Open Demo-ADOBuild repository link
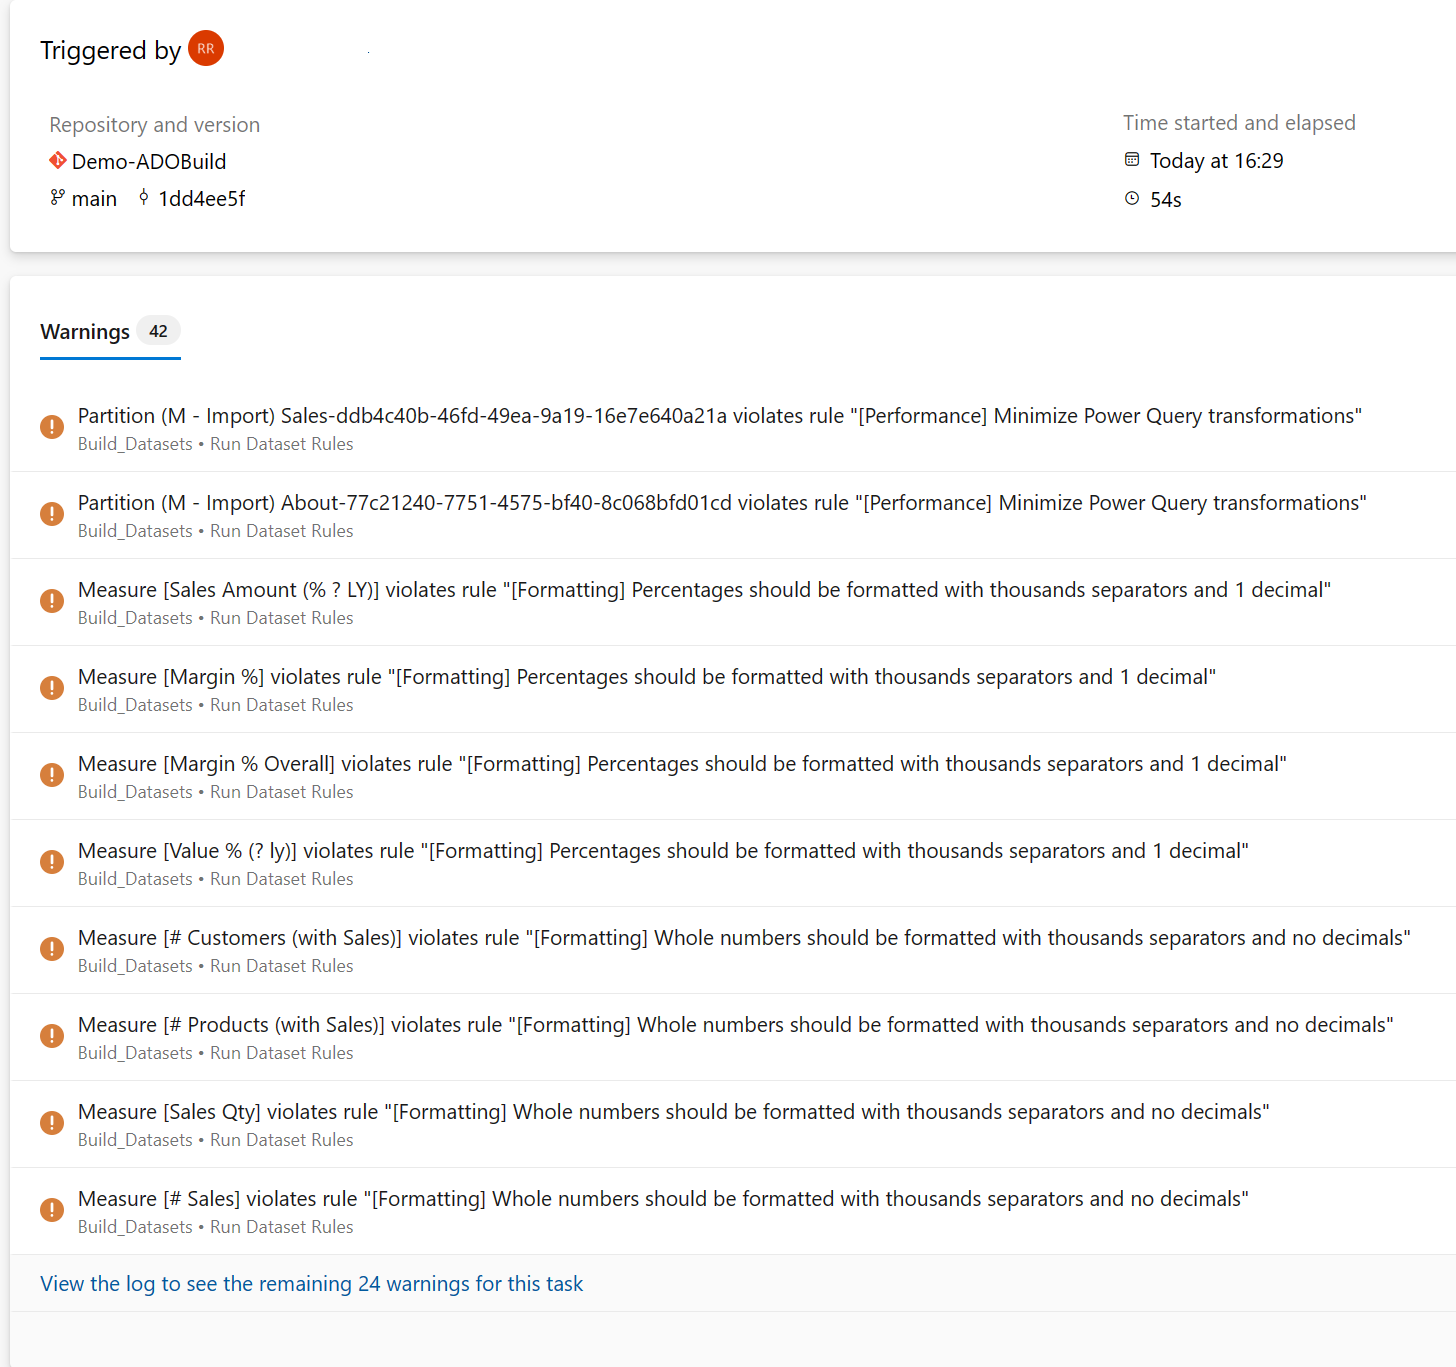 pos(149,162)
